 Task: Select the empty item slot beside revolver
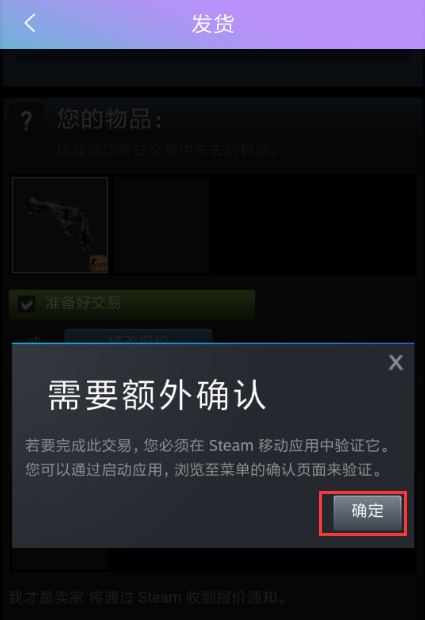[x=161, y=225]
